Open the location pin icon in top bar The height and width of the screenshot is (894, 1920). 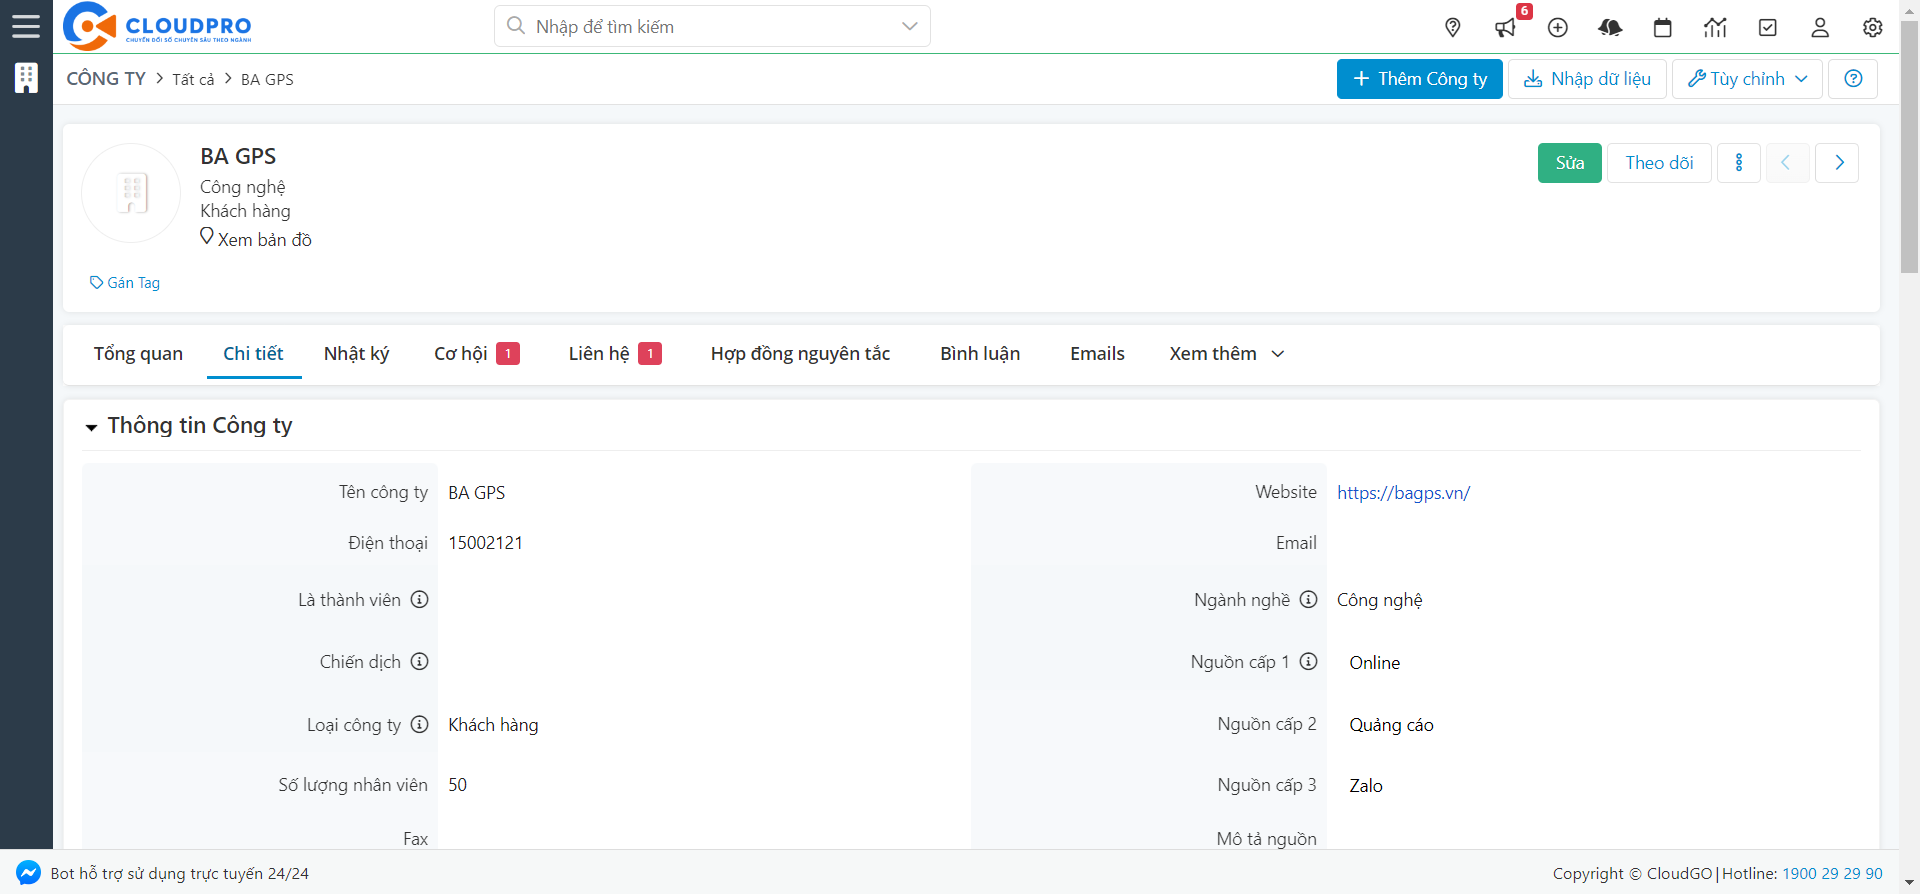(x=1453, y=27)
